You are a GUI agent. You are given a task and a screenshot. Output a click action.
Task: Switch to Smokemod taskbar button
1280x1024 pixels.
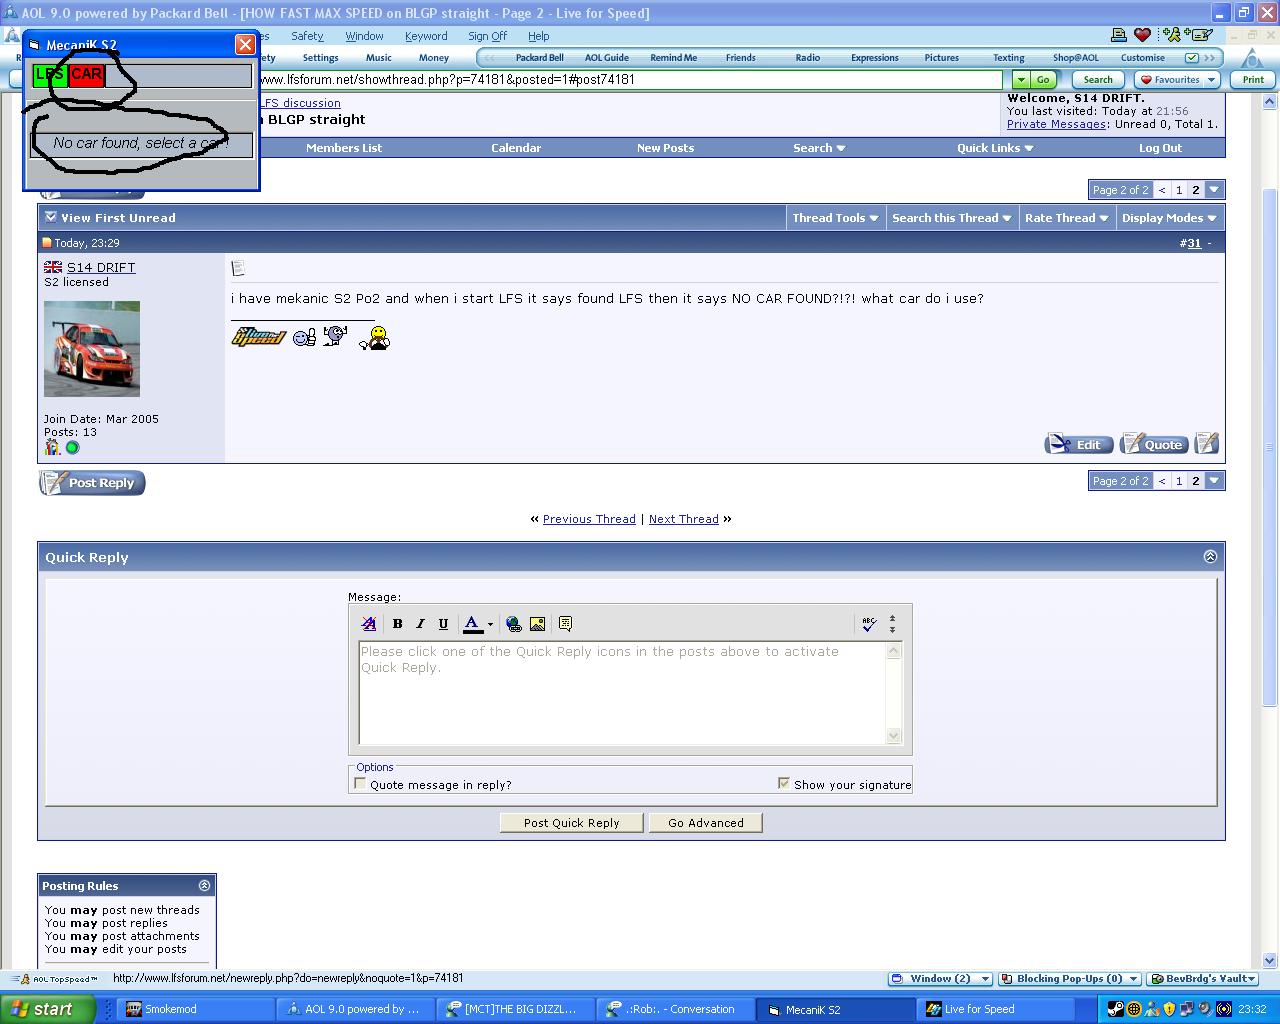tap(195, 1009)
